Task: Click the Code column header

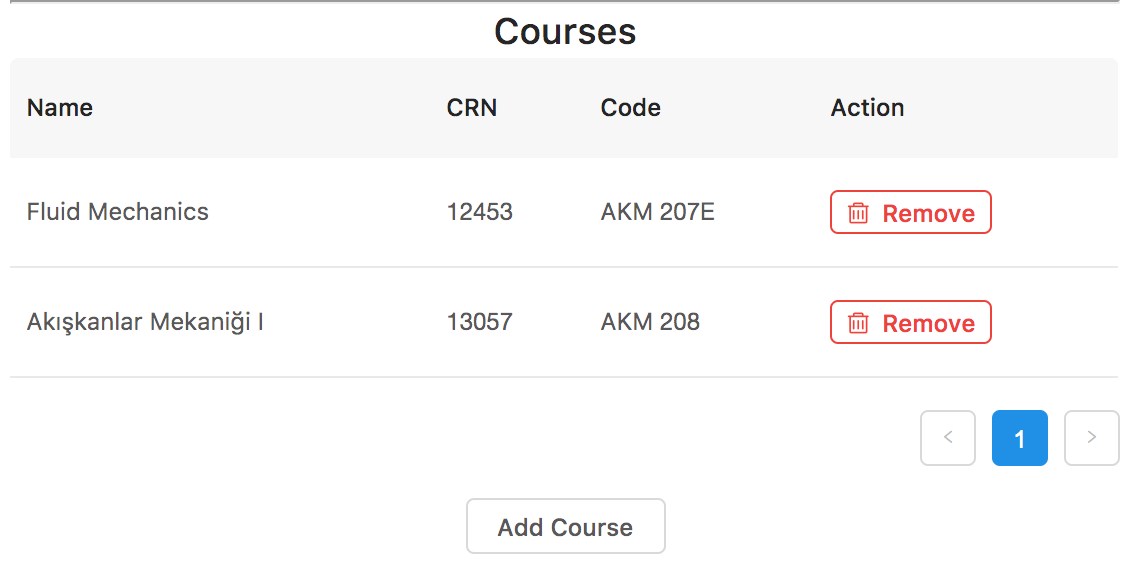Action: tap(630, 108)
